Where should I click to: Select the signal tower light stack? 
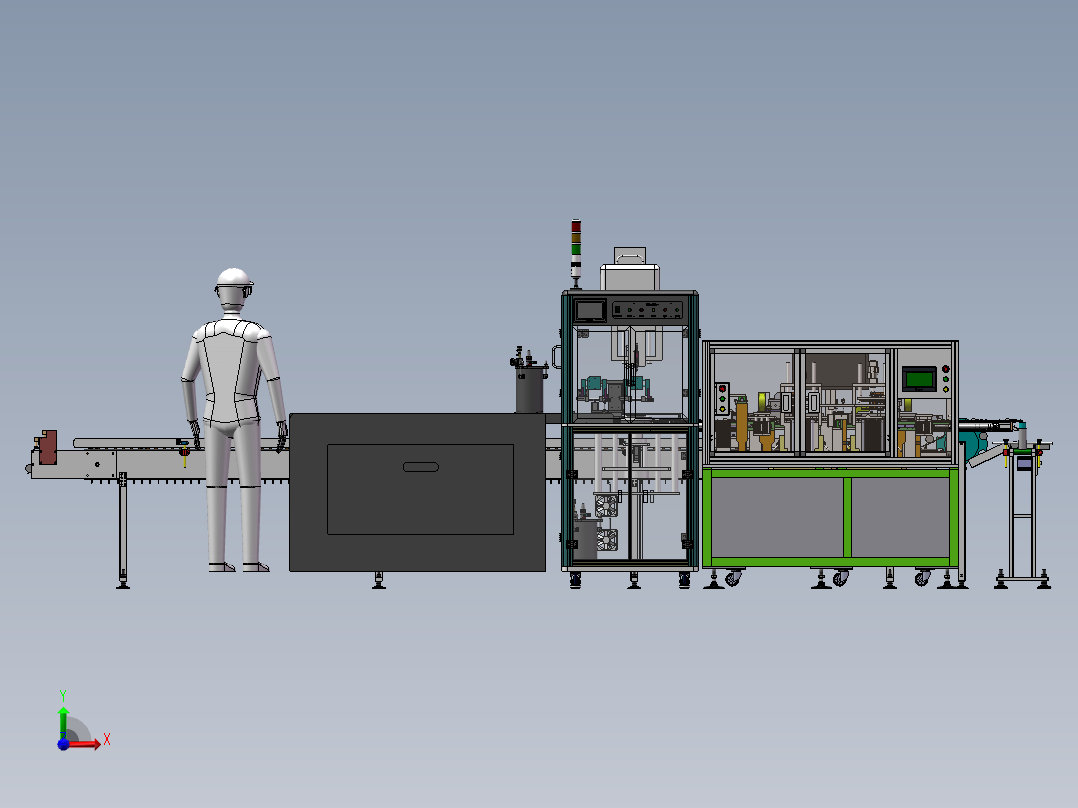pyautogui.click(x=576, y=252)
